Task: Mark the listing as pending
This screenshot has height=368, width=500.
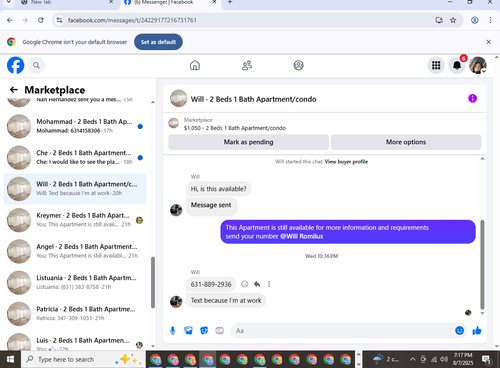Action: point(248,142)
